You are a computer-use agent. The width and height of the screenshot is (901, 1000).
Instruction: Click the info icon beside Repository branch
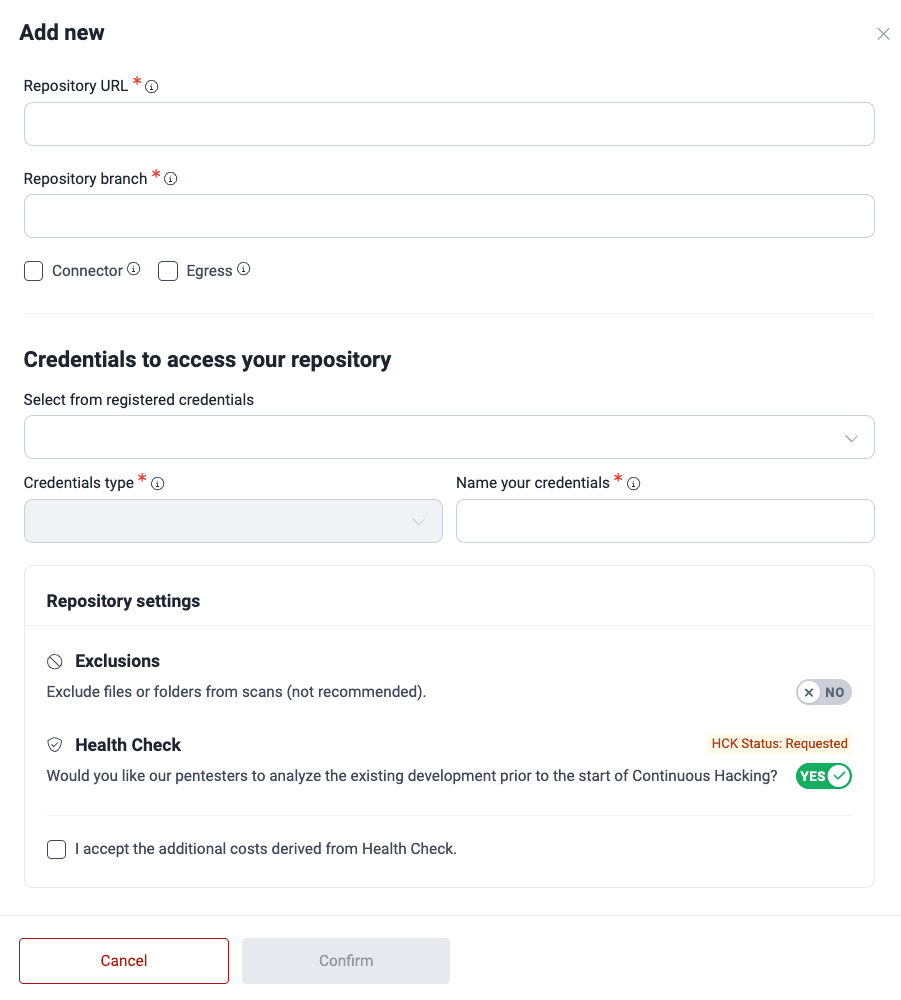170,178
